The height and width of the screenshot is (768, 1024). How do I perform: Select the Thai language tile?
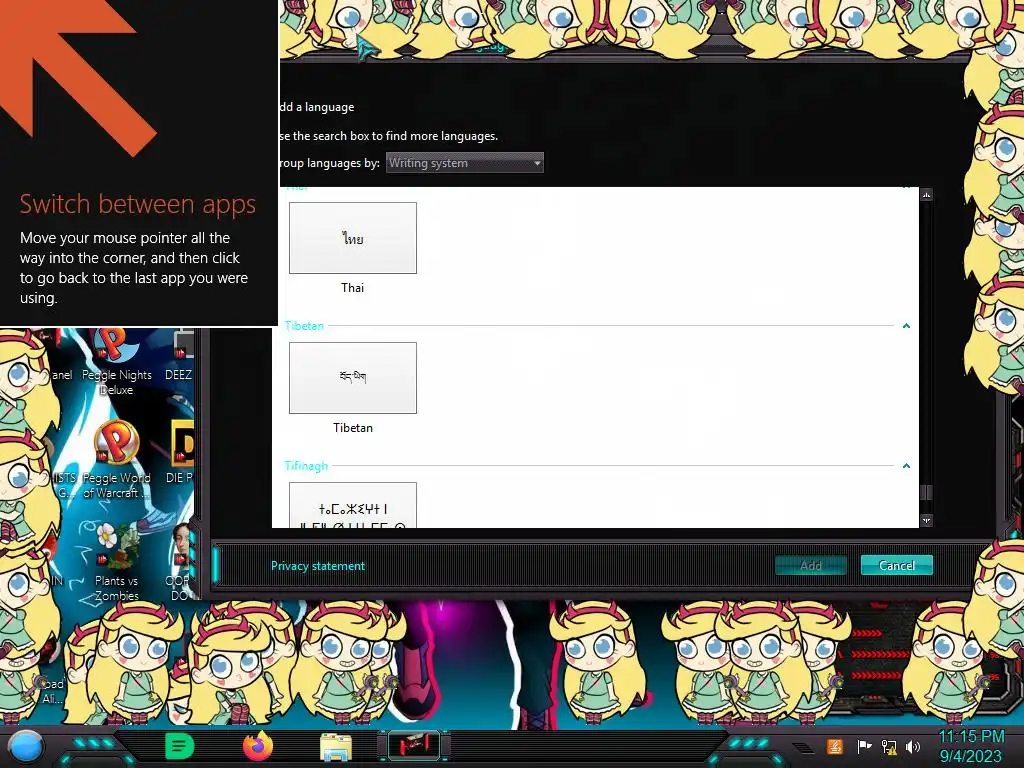click(353, 238)
